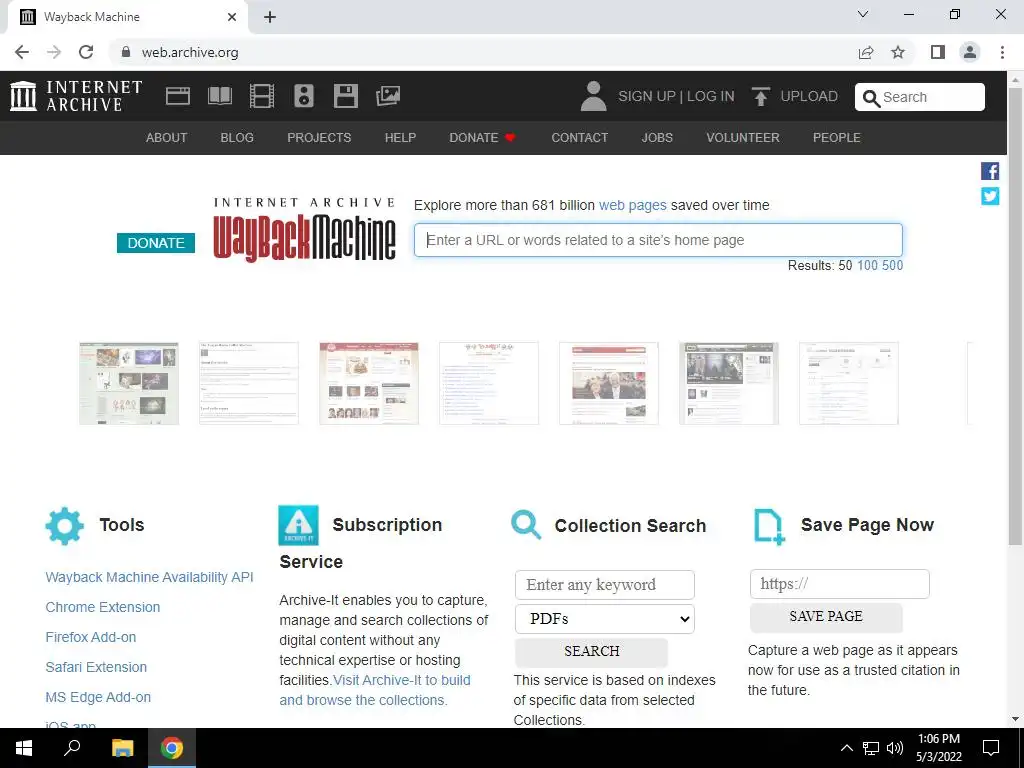
Task: Open Chrome tab search chevron
Action: click(x=863, y=14)
